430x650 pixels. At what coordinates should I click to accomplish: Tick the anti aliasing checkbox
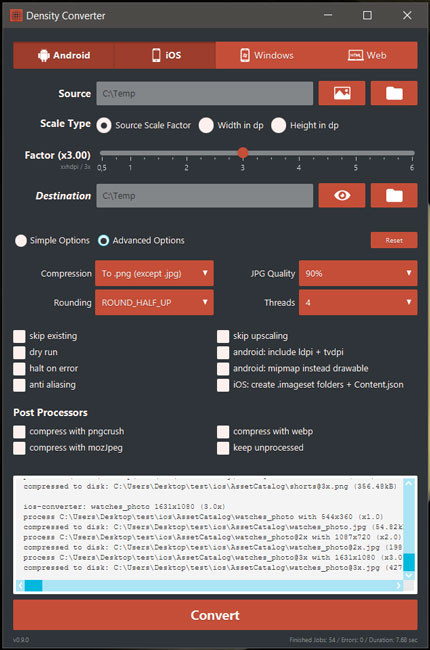(x=19, y=385)
